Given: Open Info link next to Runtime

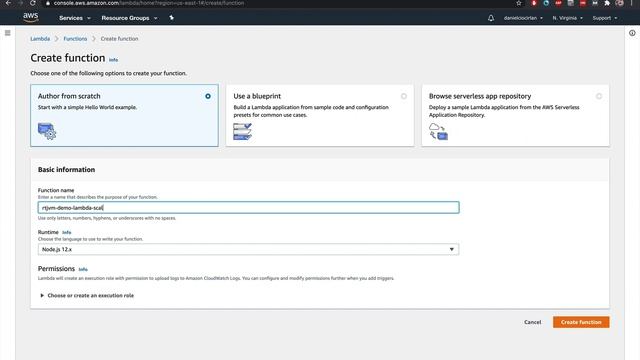Looking at the screenshot, I should [x=67, y=232].
